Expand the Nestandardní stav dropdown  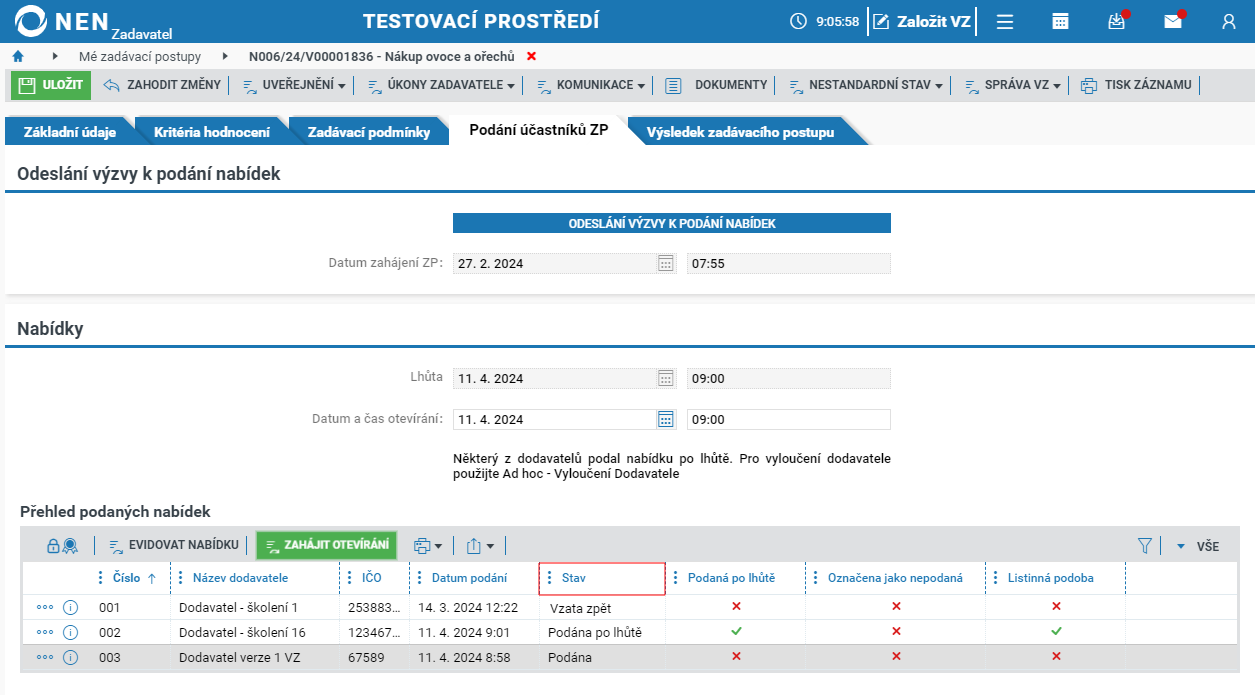click(x=865, y=85)
